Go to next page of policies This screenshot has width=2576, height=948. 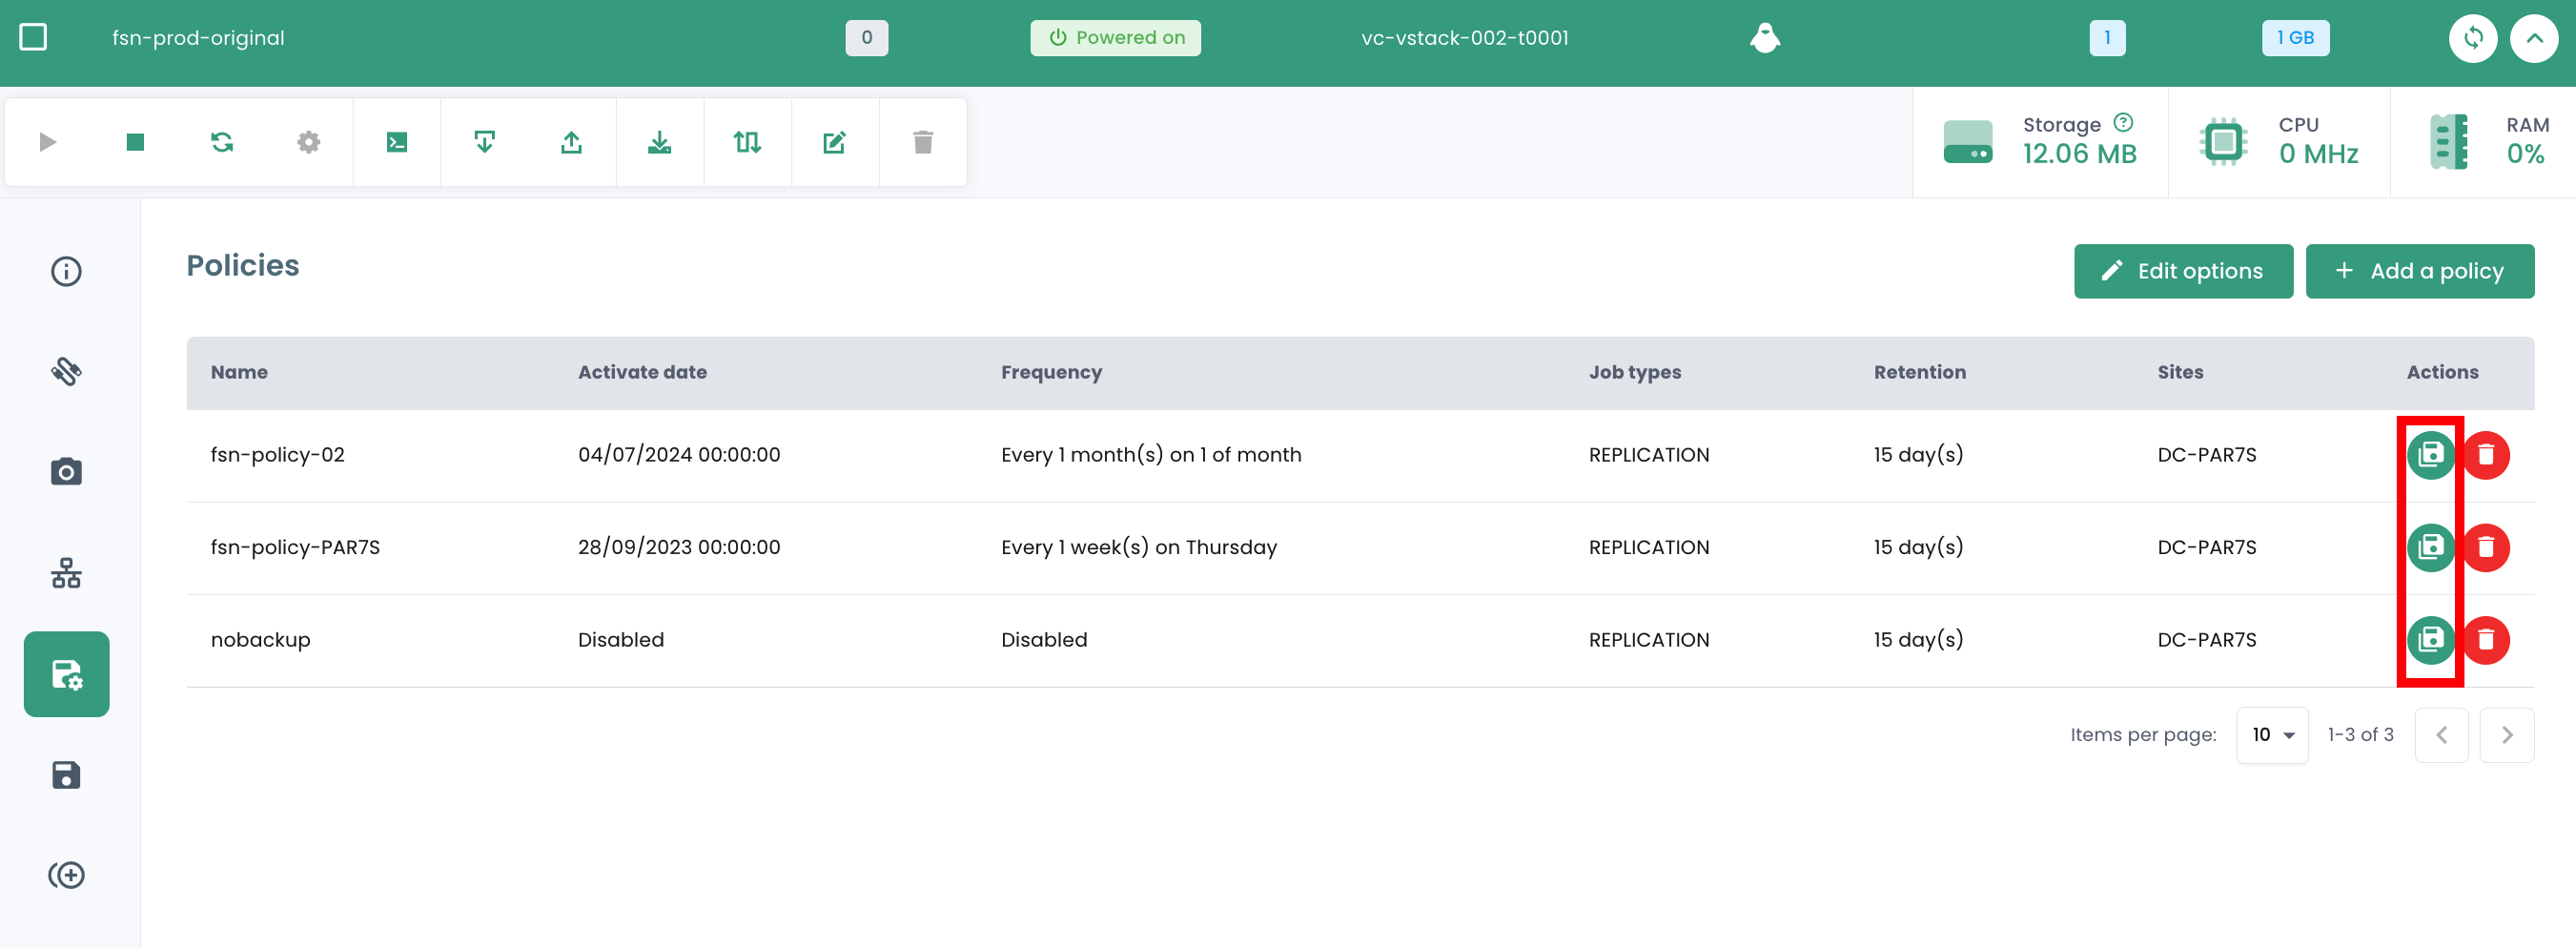tap(2506, 735)
